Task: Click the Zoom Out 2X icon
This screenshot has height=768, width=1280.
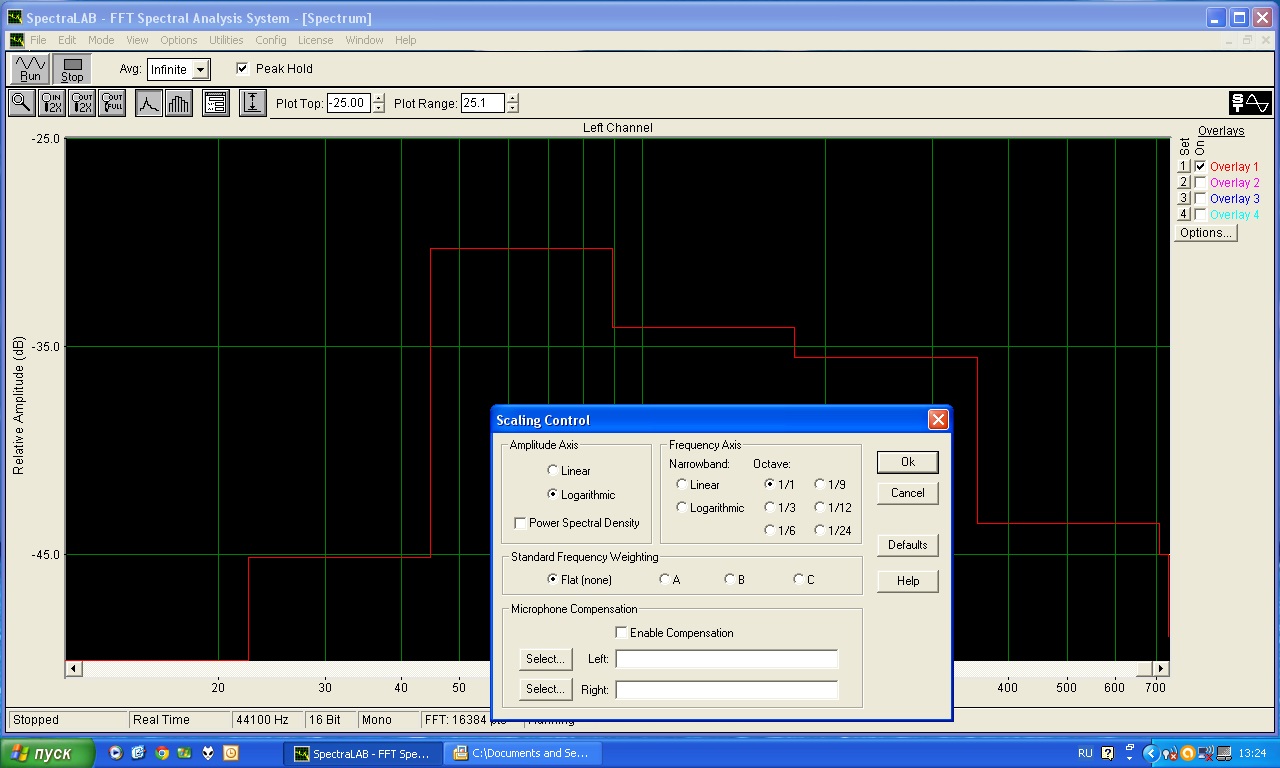Action: point(82,103)
